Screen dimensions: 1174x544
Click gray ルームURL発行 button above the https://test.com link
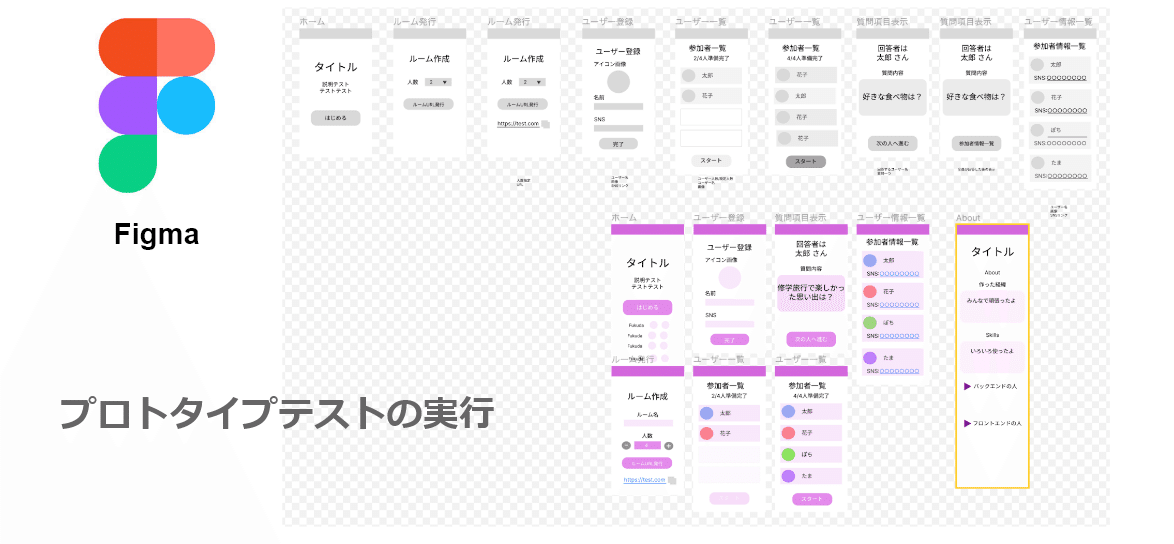click(x=523, y=105)
